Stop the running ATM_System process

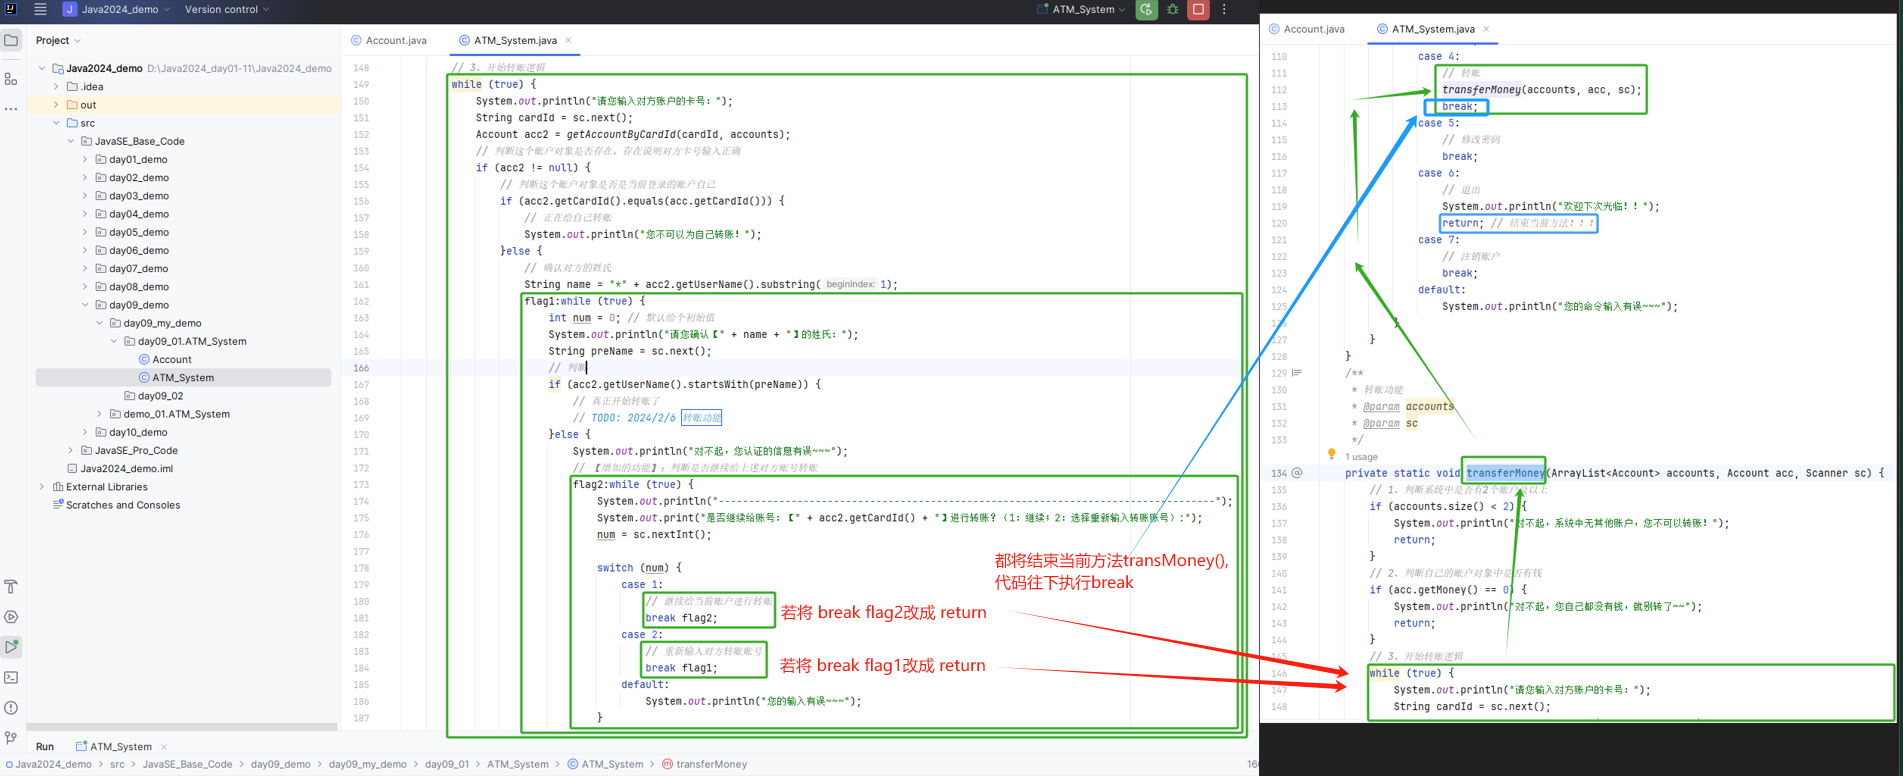pyautogui.click(x=1198, y=10)
